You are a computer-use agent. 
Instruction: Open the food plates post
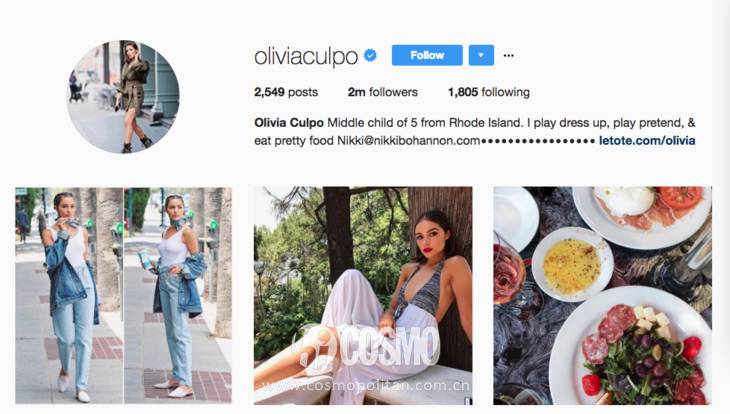pos(602,295)
